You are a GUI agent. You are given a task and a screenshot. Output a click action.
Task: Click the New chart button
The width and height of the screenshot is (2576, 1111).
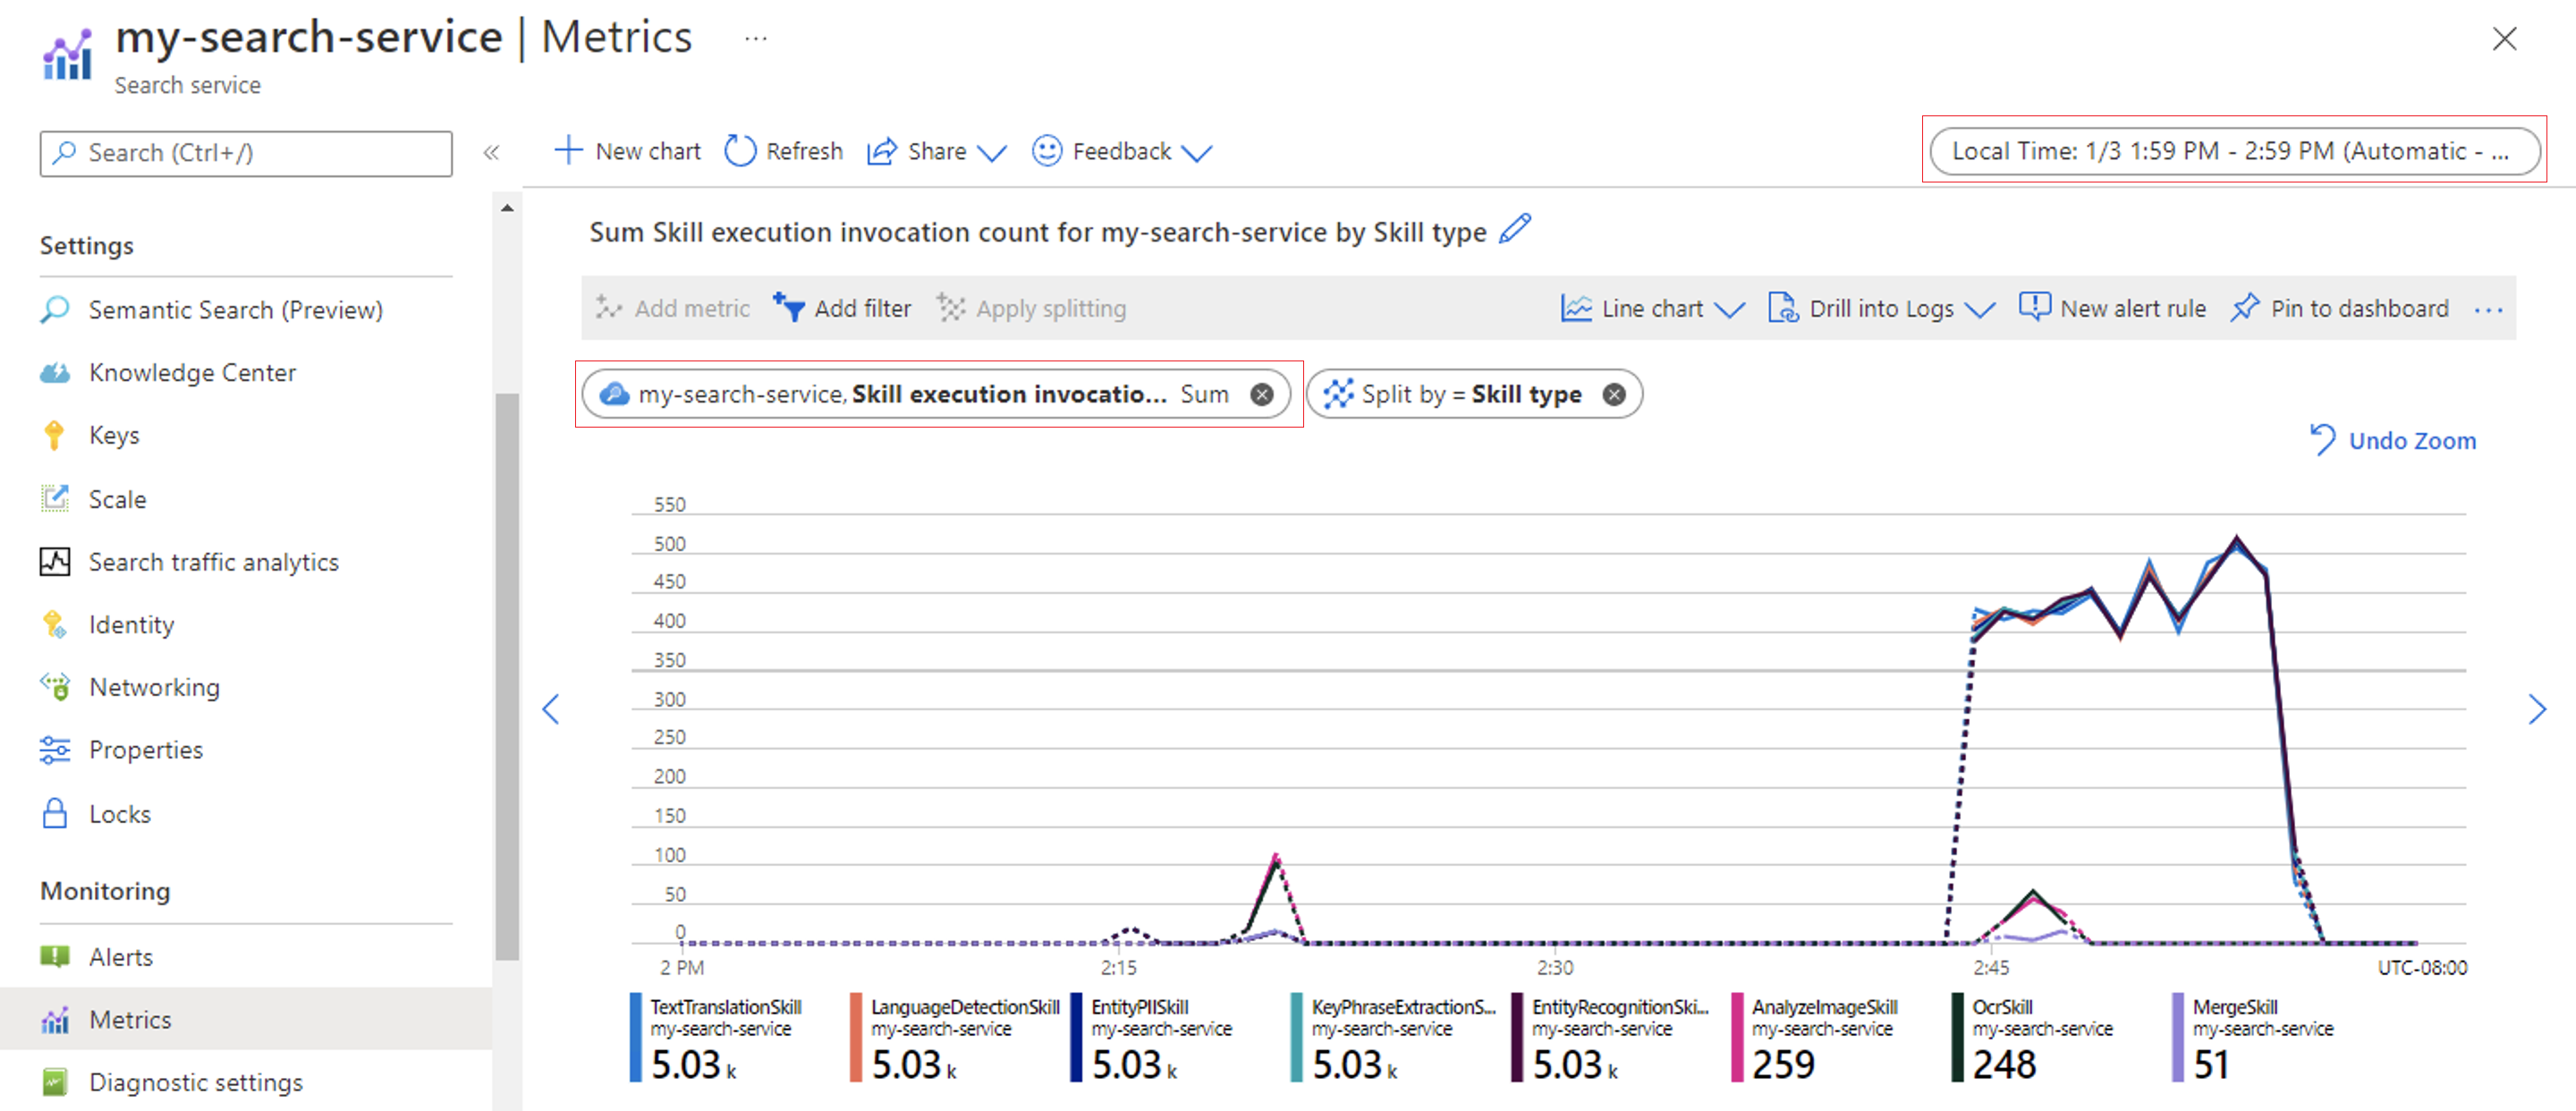629,149
